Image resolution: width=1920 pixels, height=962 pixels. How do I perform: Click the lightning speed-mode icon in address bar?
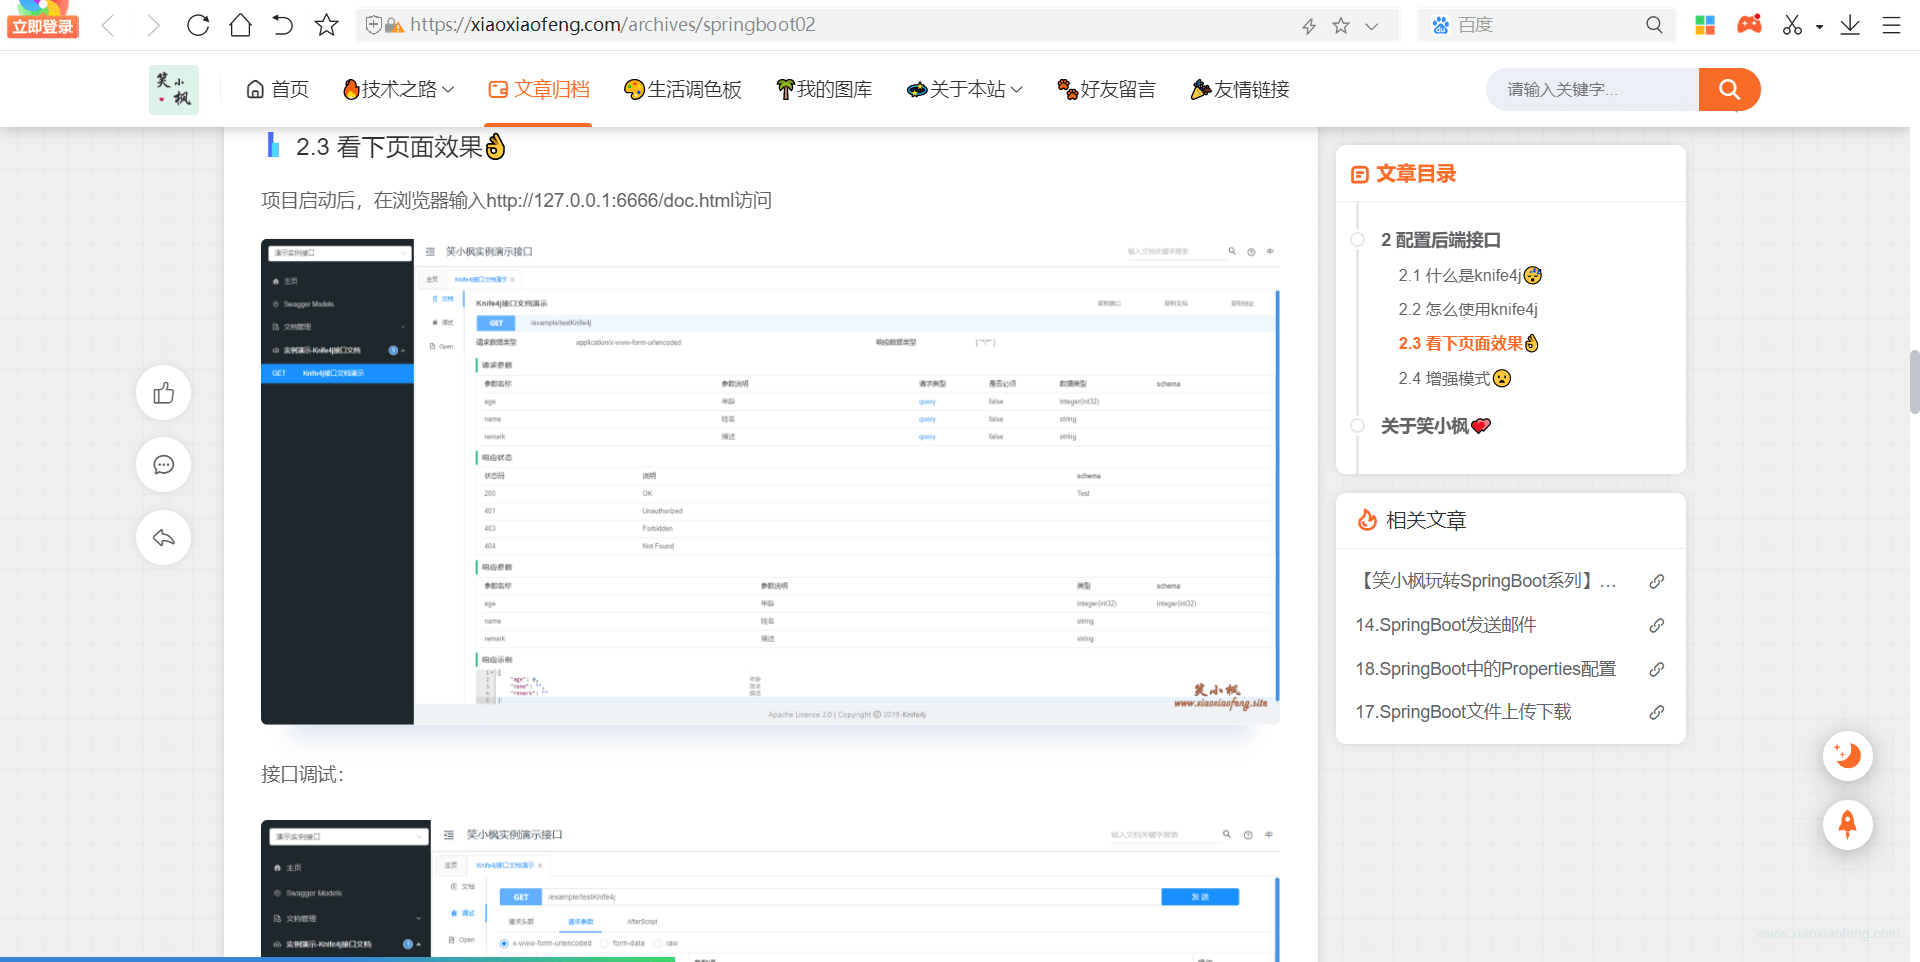pyautogui.click(x=1309, y=26)
